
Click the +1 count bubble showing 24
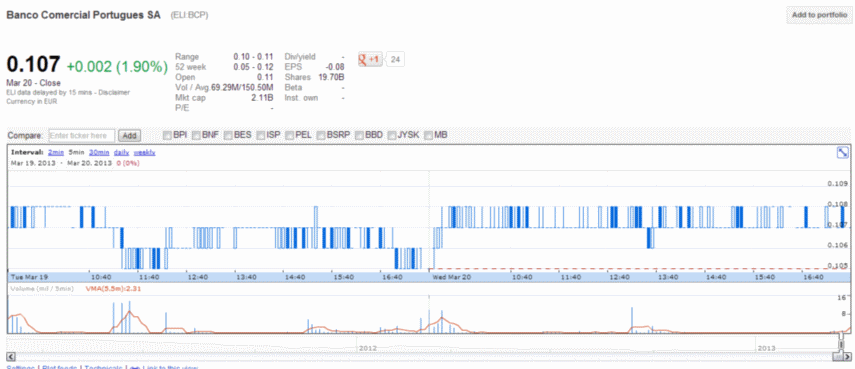point(396,59)
